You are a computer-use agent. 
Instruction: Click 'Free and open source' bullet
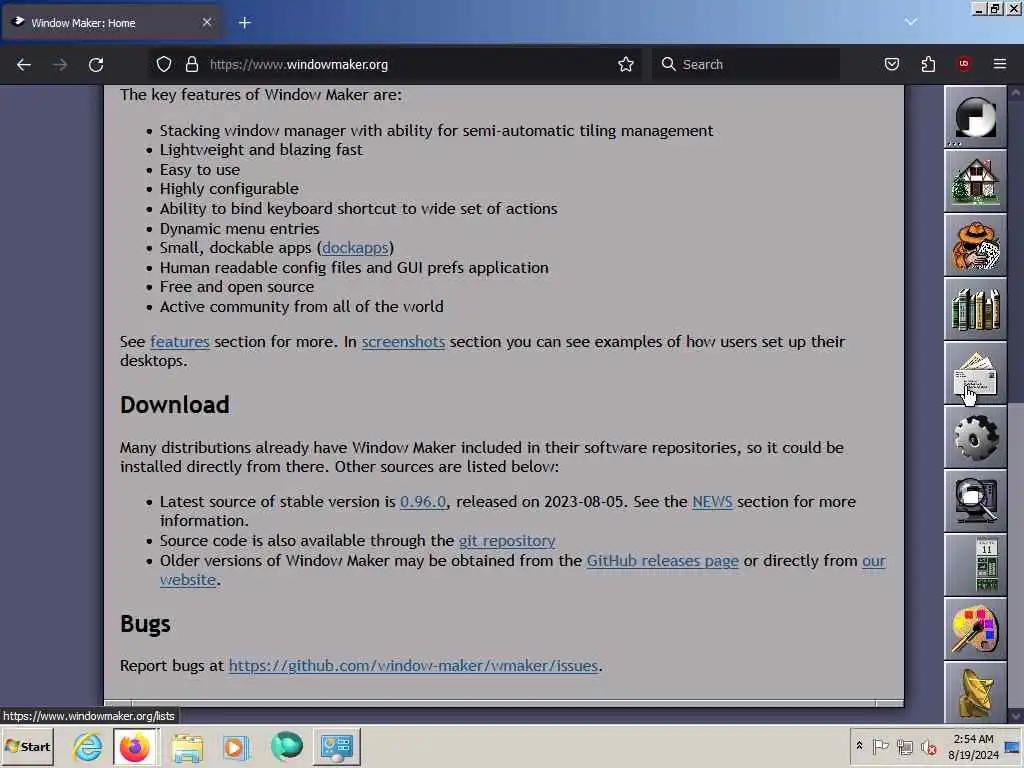236,287
